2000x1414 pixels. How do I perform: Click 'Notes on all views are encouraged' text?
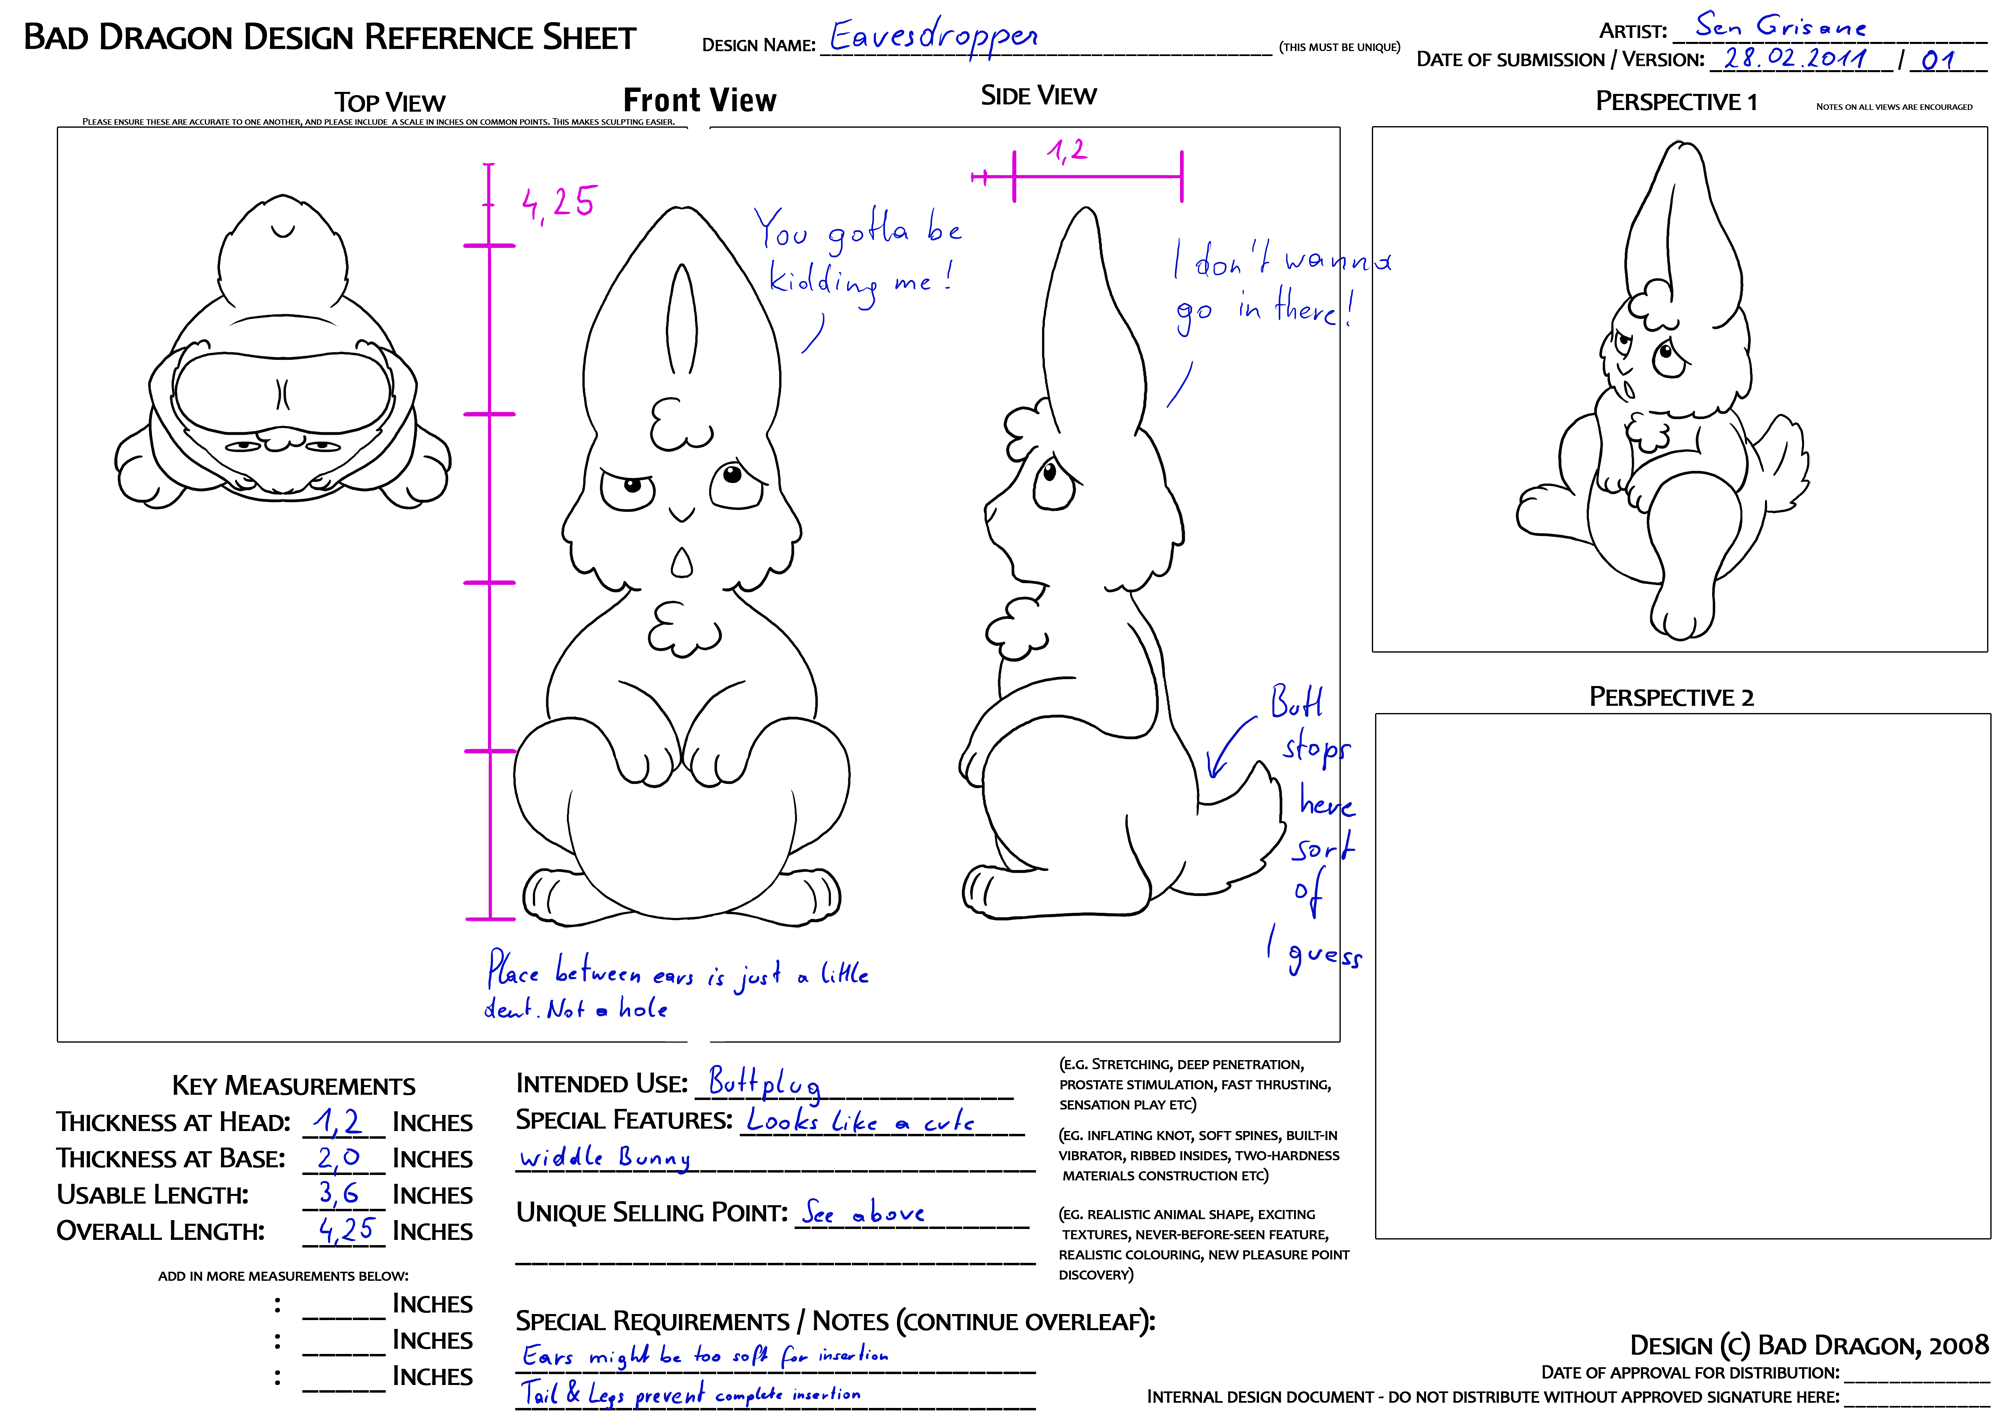click(x=1894, y=106)
